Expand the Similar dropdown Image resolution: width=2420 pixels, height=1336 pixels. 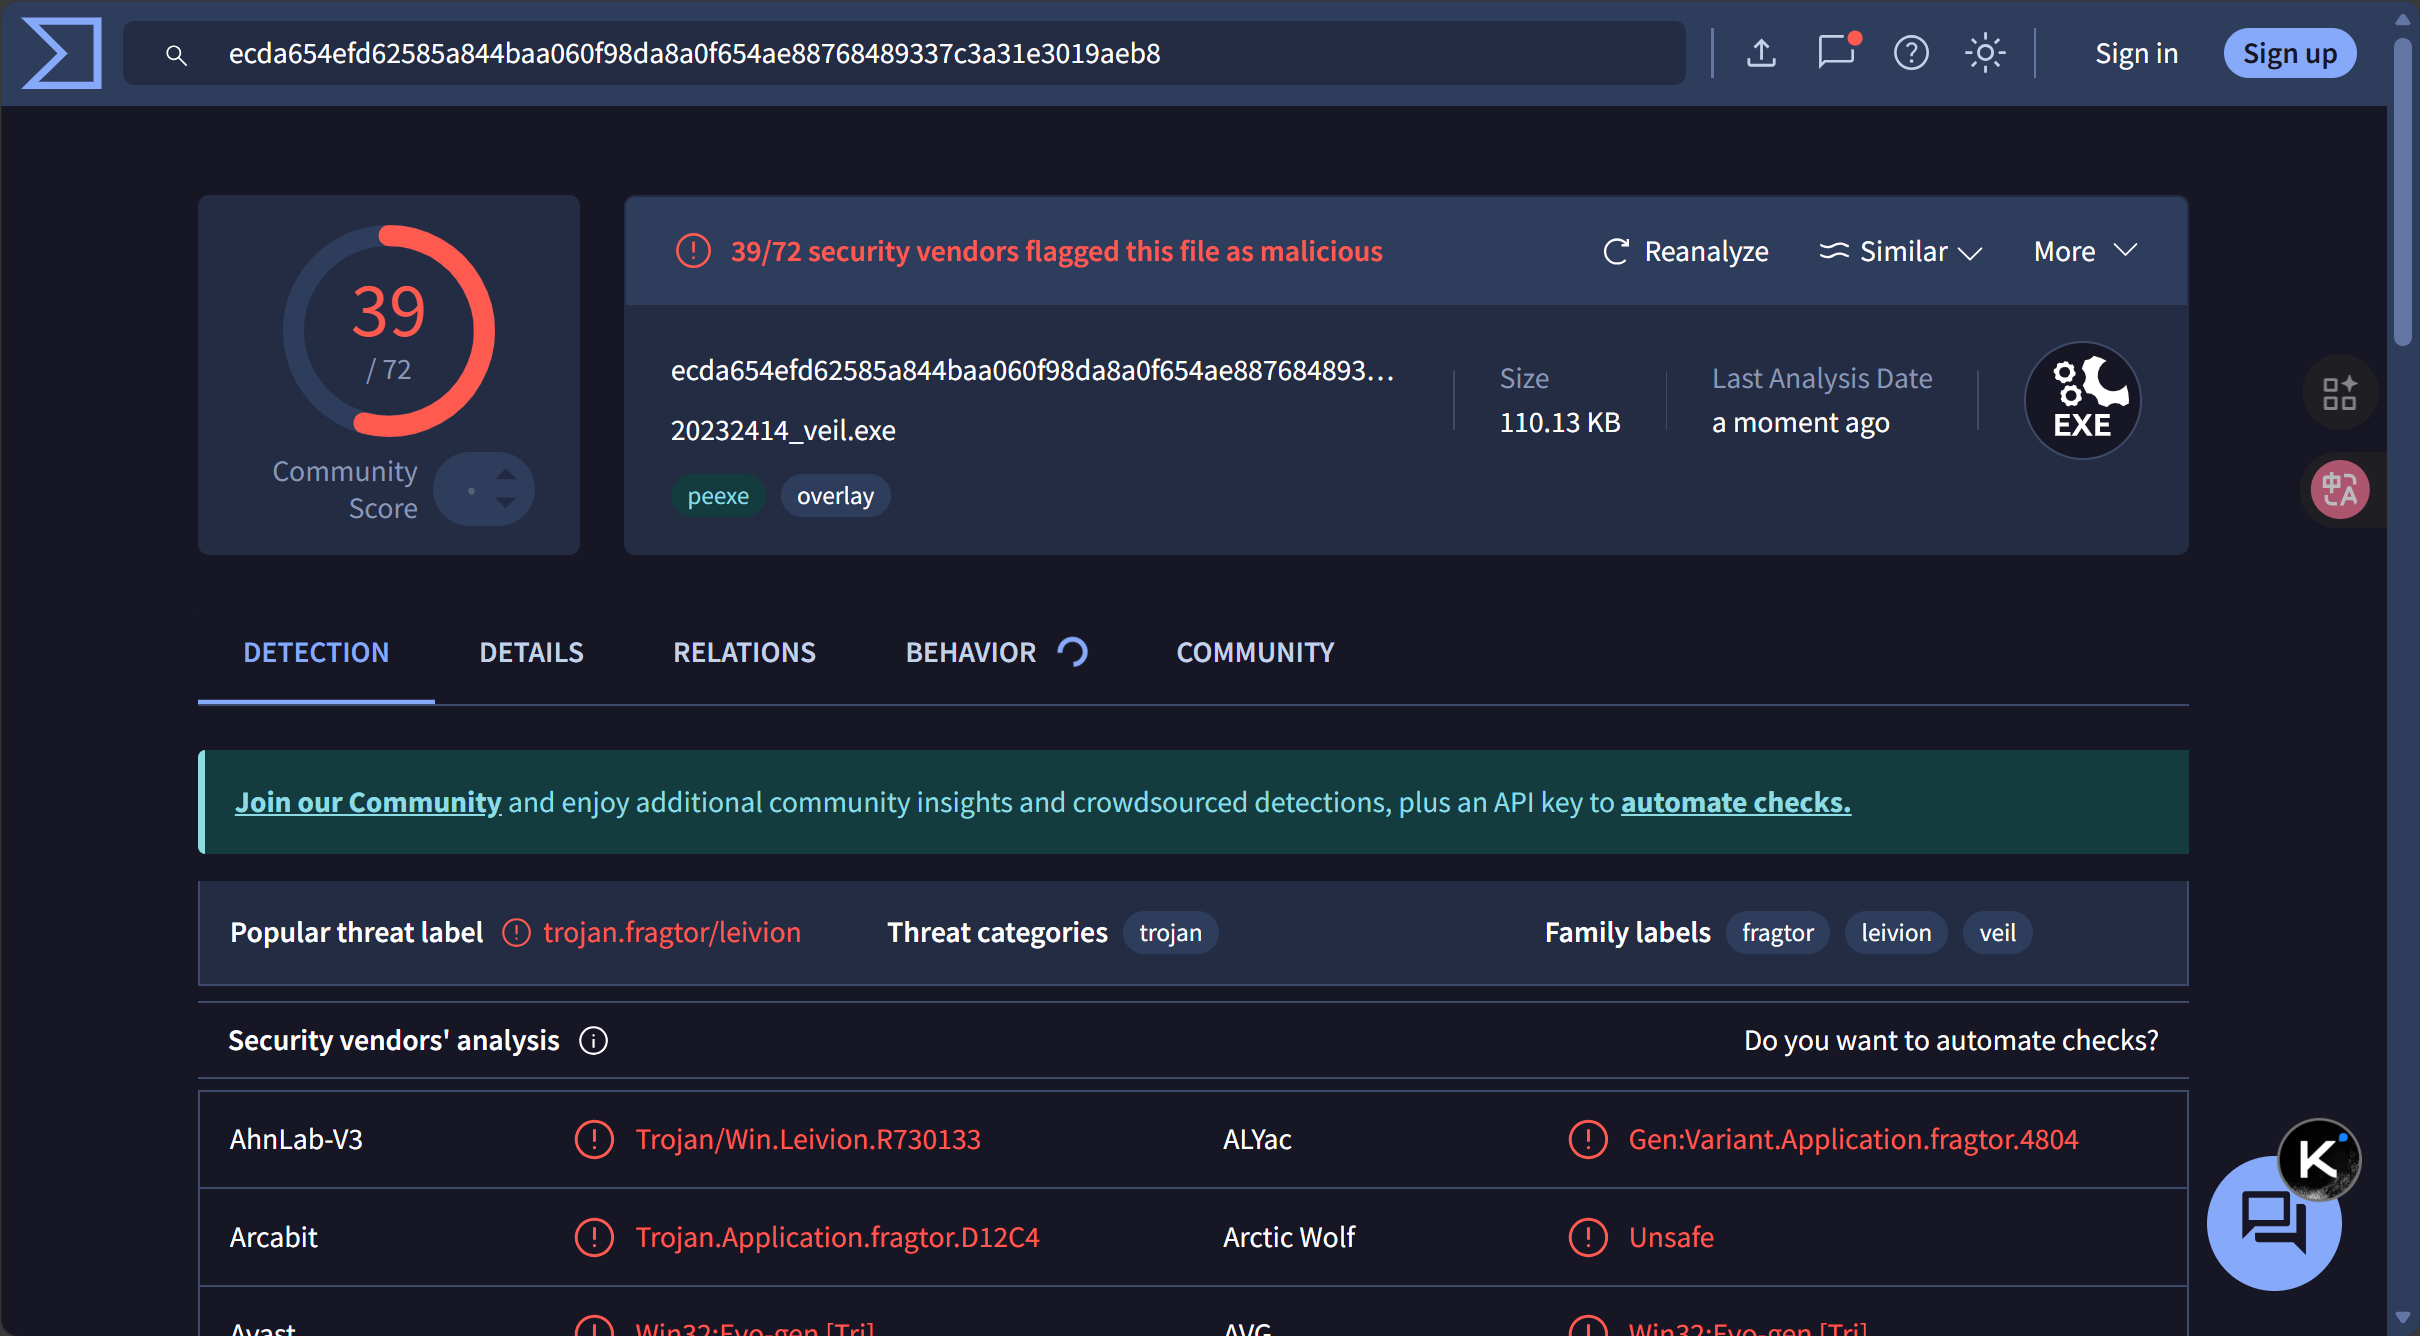pos(1900,251)
